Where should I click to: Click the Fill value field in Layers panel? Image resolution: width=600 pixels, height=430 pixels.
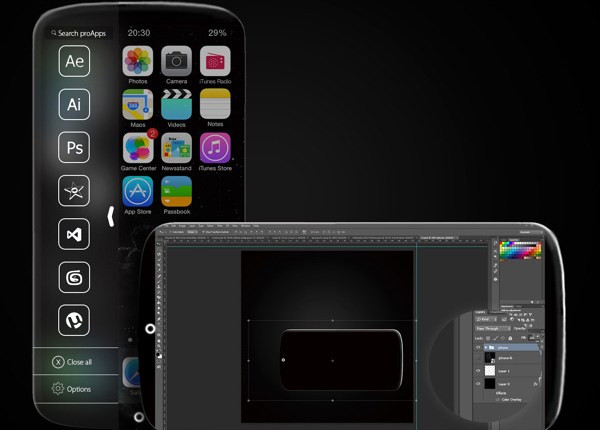[x=532, y=337]
